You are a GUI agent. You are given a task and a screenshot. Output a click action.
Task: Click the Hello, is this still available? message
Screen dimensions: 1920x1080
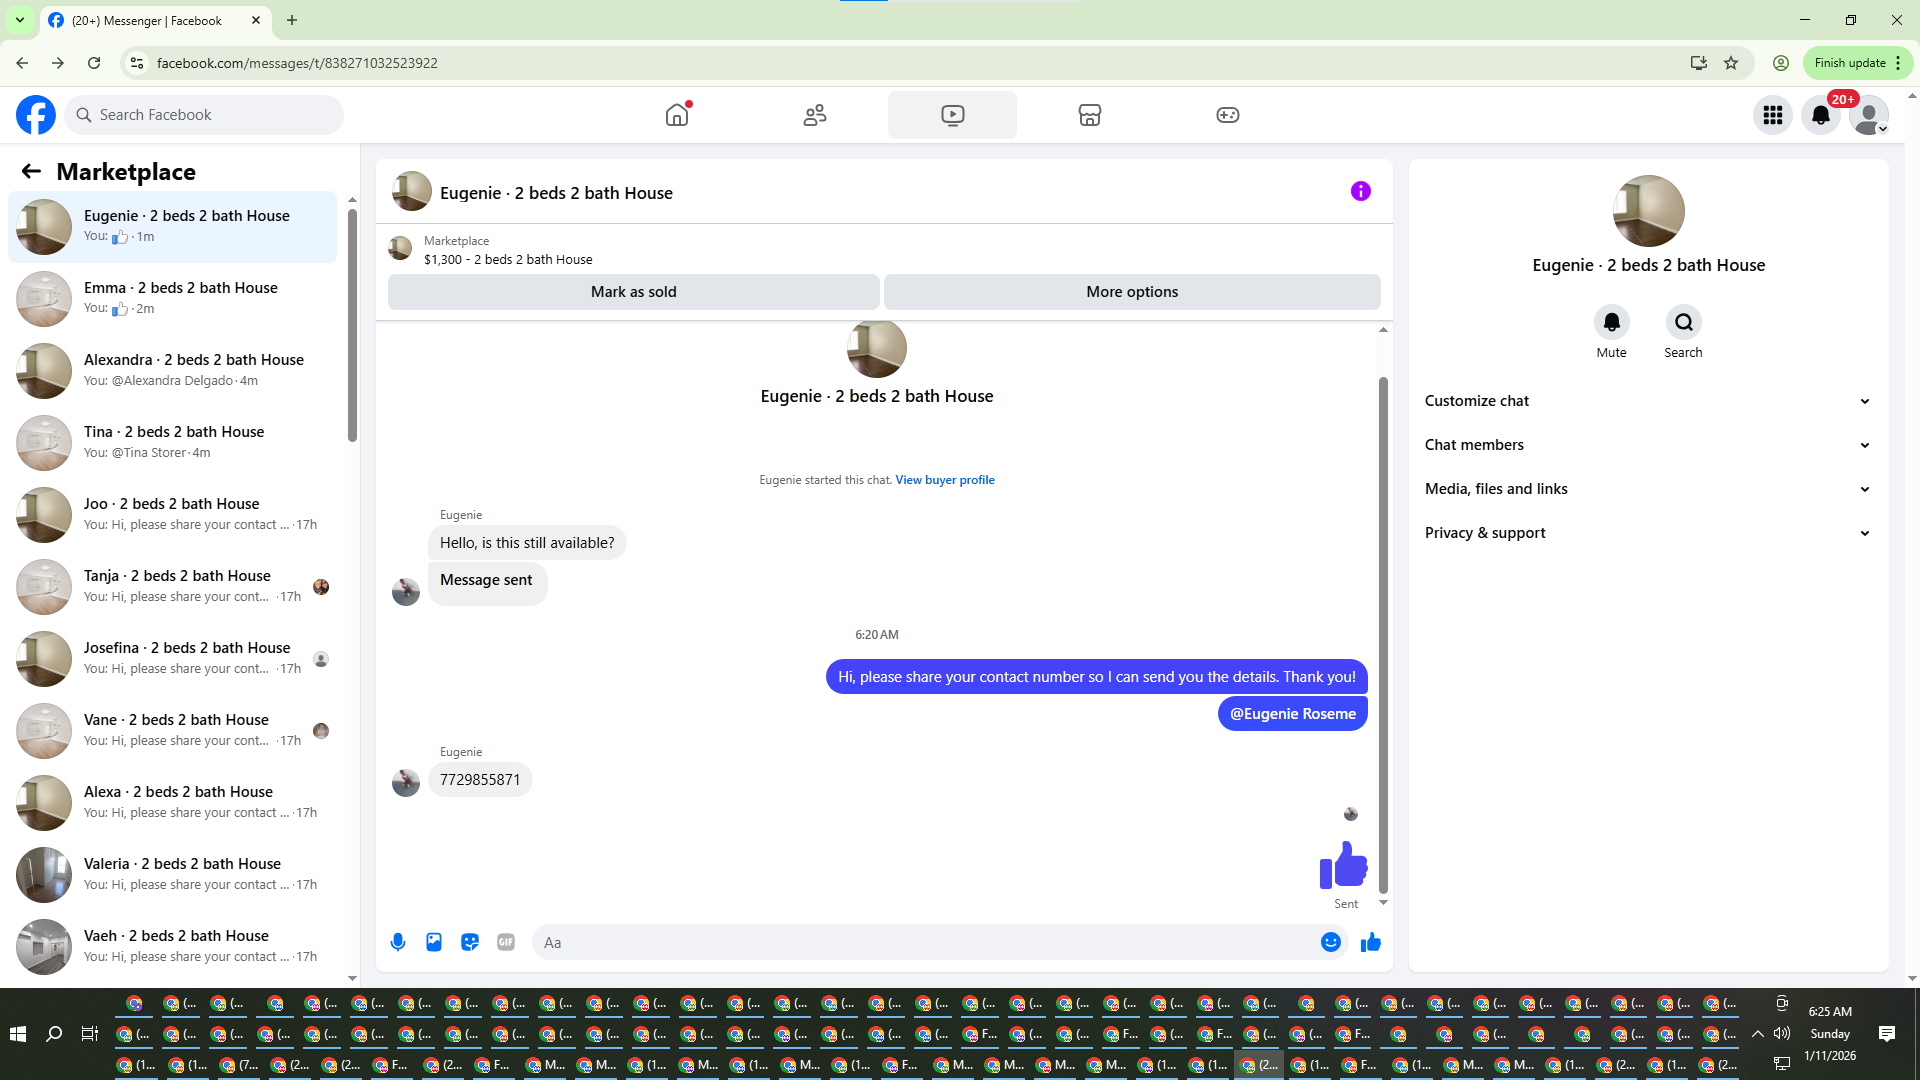coord(527,543)
